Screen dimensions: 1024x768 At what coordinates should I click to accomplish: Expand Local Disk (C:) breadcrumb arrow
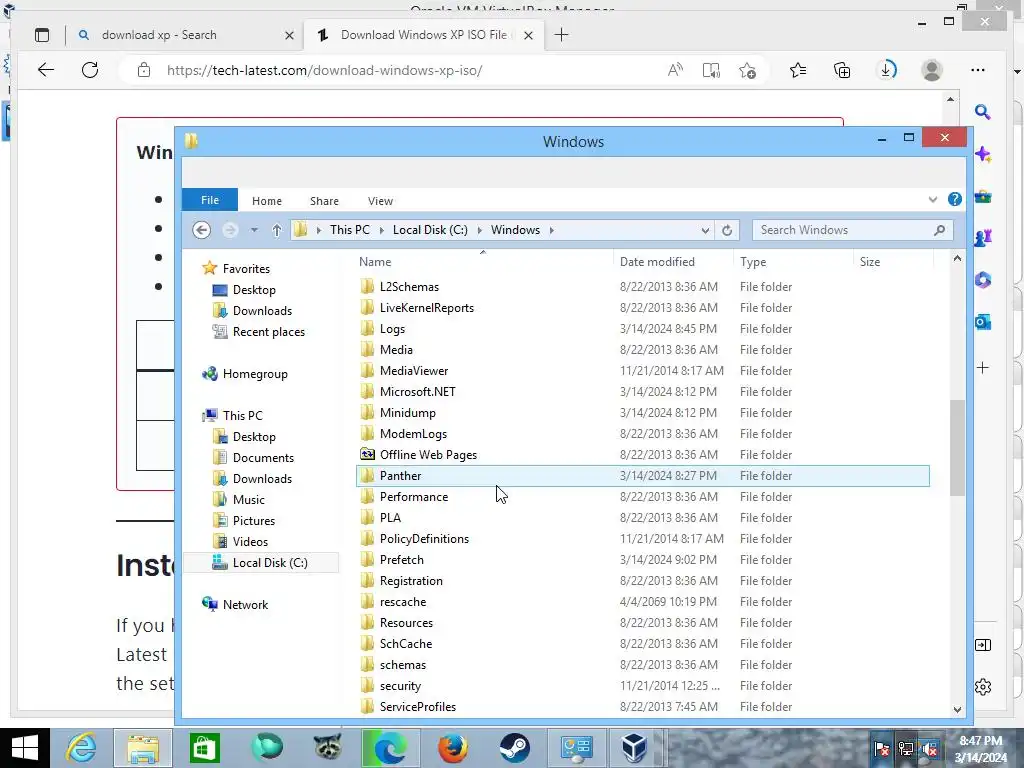coord(480,230)
